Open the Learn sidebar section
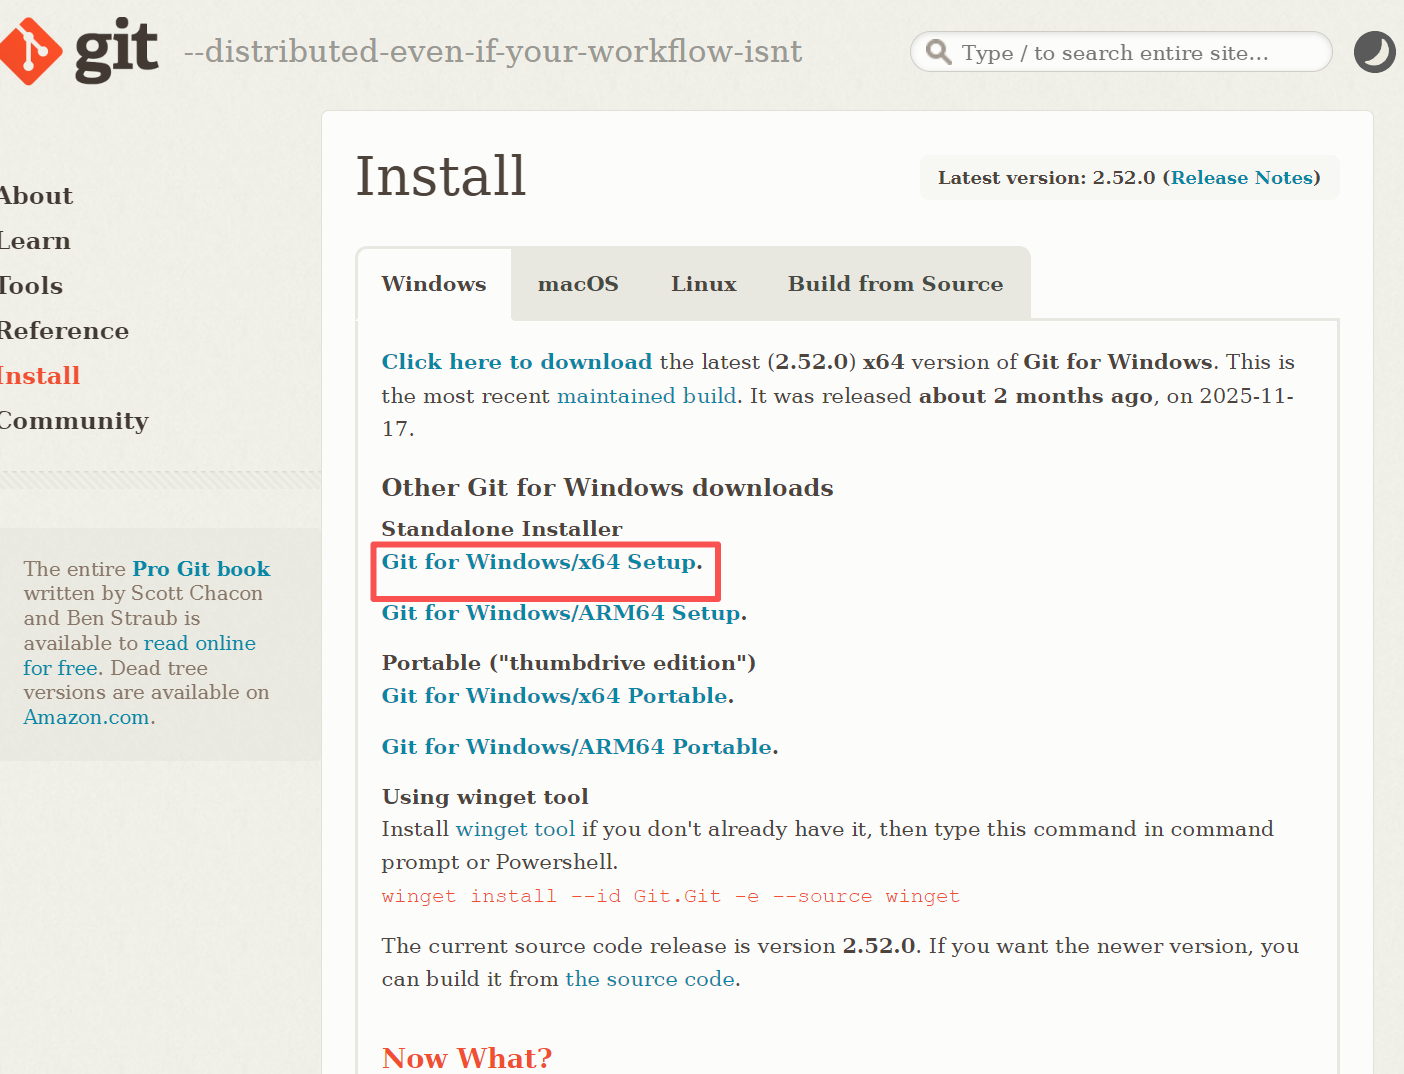 click(x=35, y=241)
